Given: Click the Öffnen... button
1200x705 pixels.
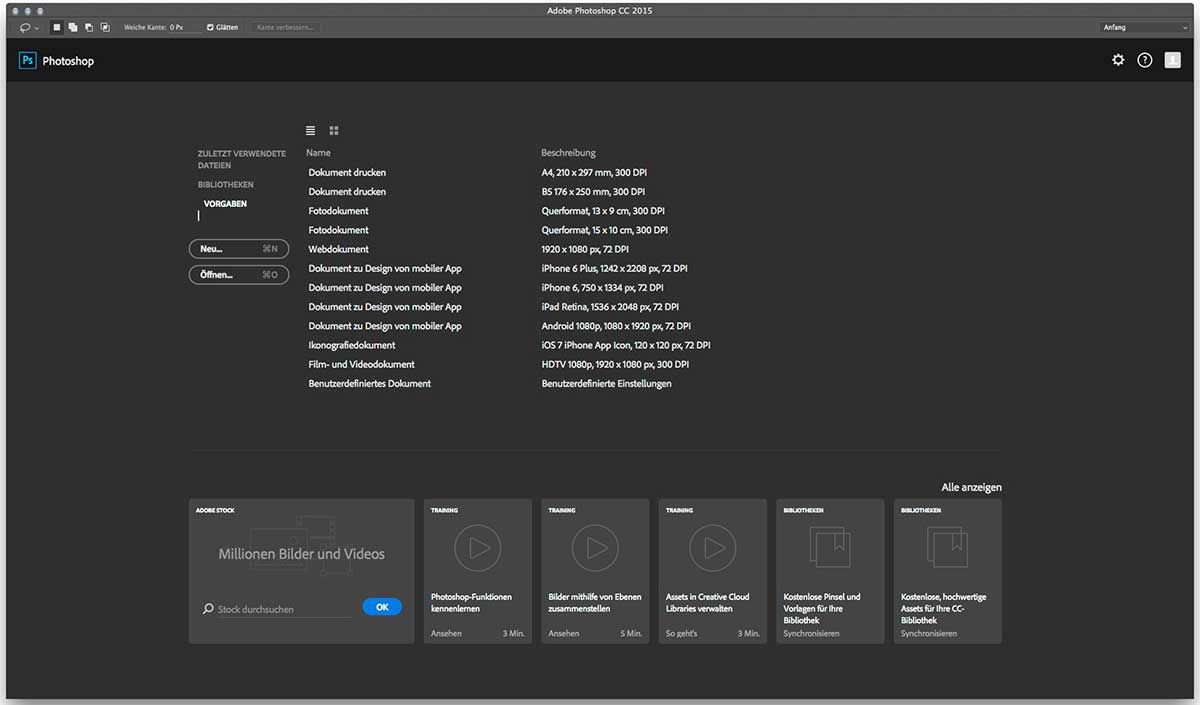Looking at the screenshot, I should [x=238, y=274].
